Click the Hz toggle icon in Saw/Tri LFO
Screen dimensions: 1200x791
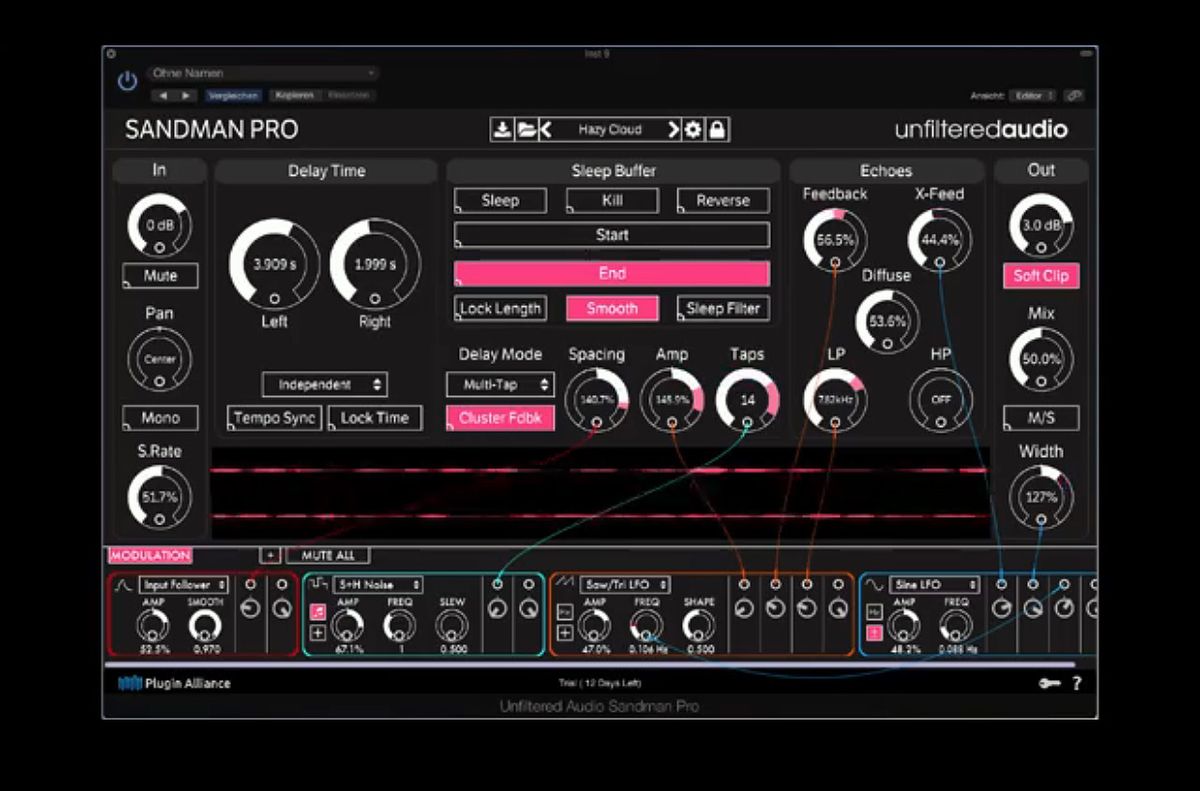[565, 611]
